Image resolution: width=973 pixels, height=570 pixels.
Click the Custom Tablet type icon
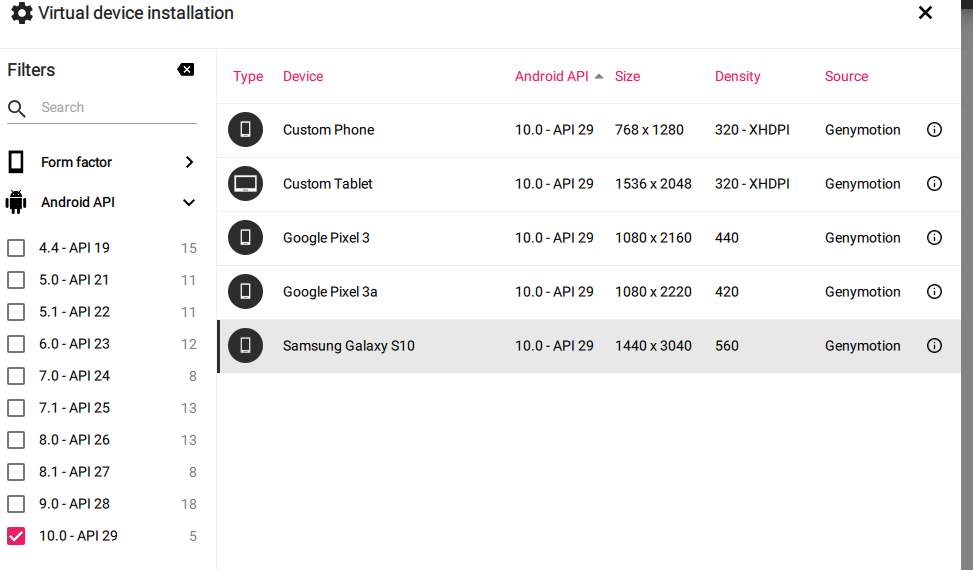coord(245,184)
